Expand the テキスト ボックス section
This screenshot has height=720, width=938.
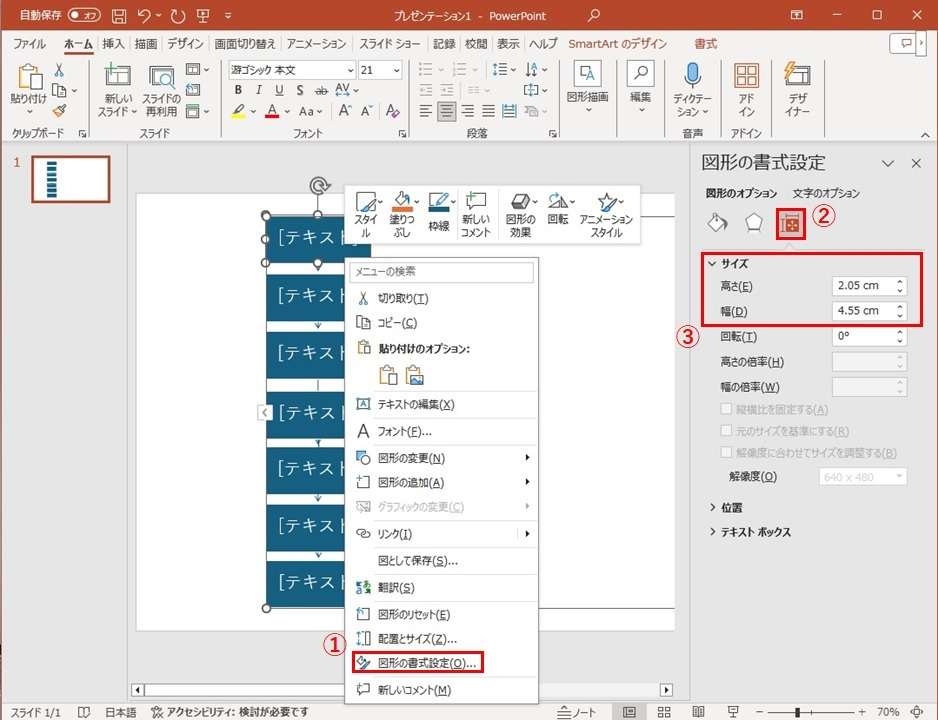pyautogui.click(x=755, y=532)
